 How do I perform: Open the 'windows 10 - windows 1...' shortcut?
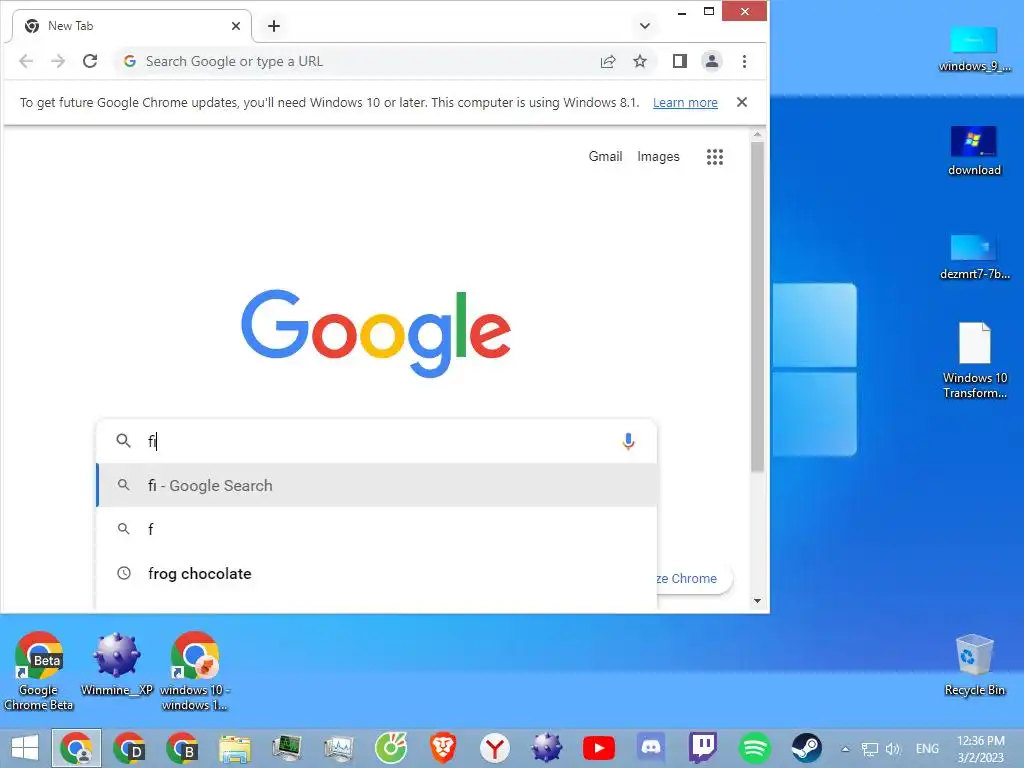pyautogui.click(x=195, y=671)
